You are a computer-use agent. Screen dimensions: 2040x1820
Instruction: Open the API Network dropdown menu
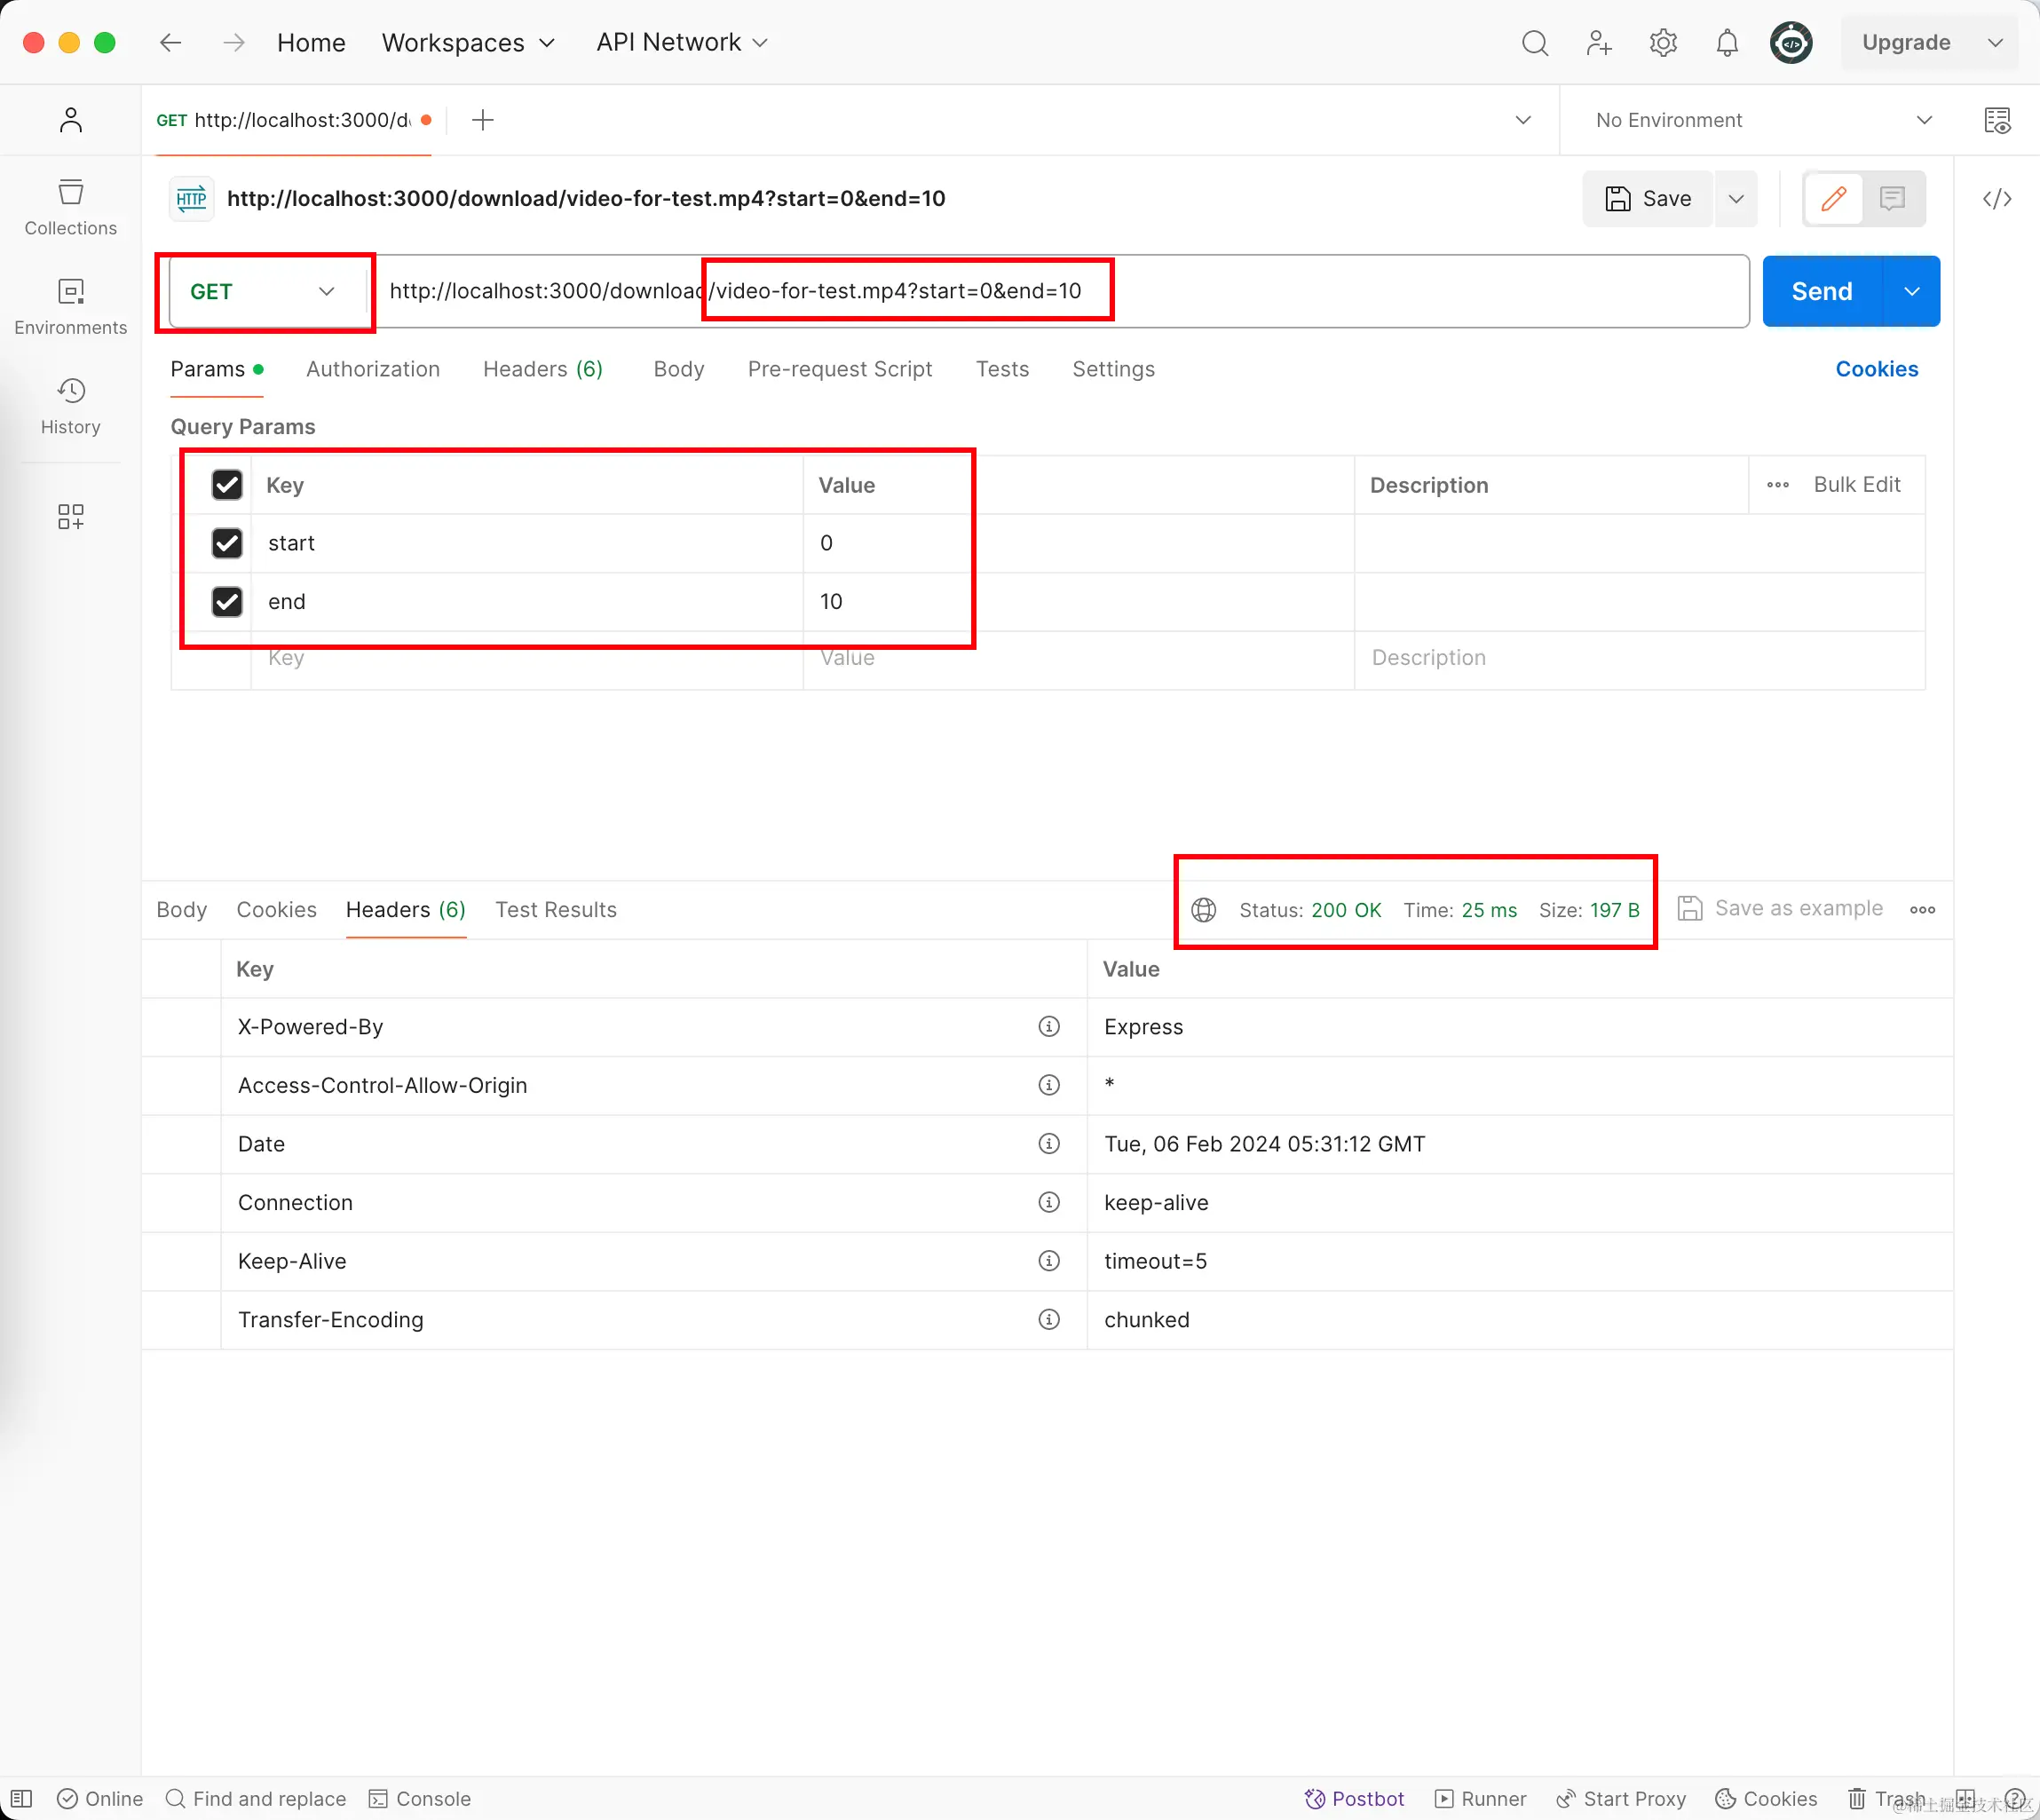tap(682, 42)
